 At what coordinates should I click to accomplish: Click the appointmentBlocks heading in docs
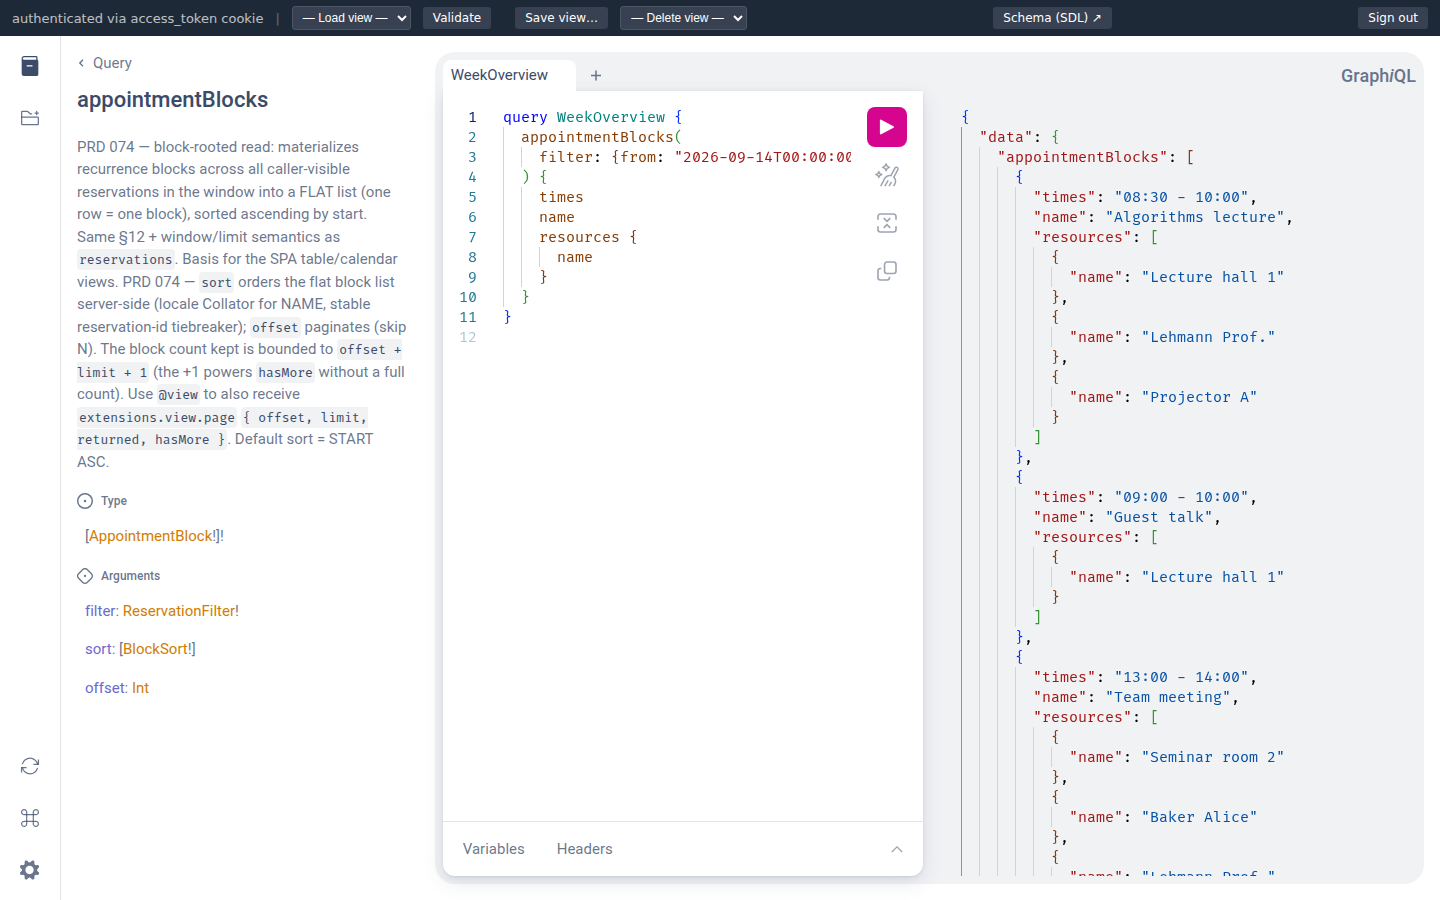coord(172,100)
